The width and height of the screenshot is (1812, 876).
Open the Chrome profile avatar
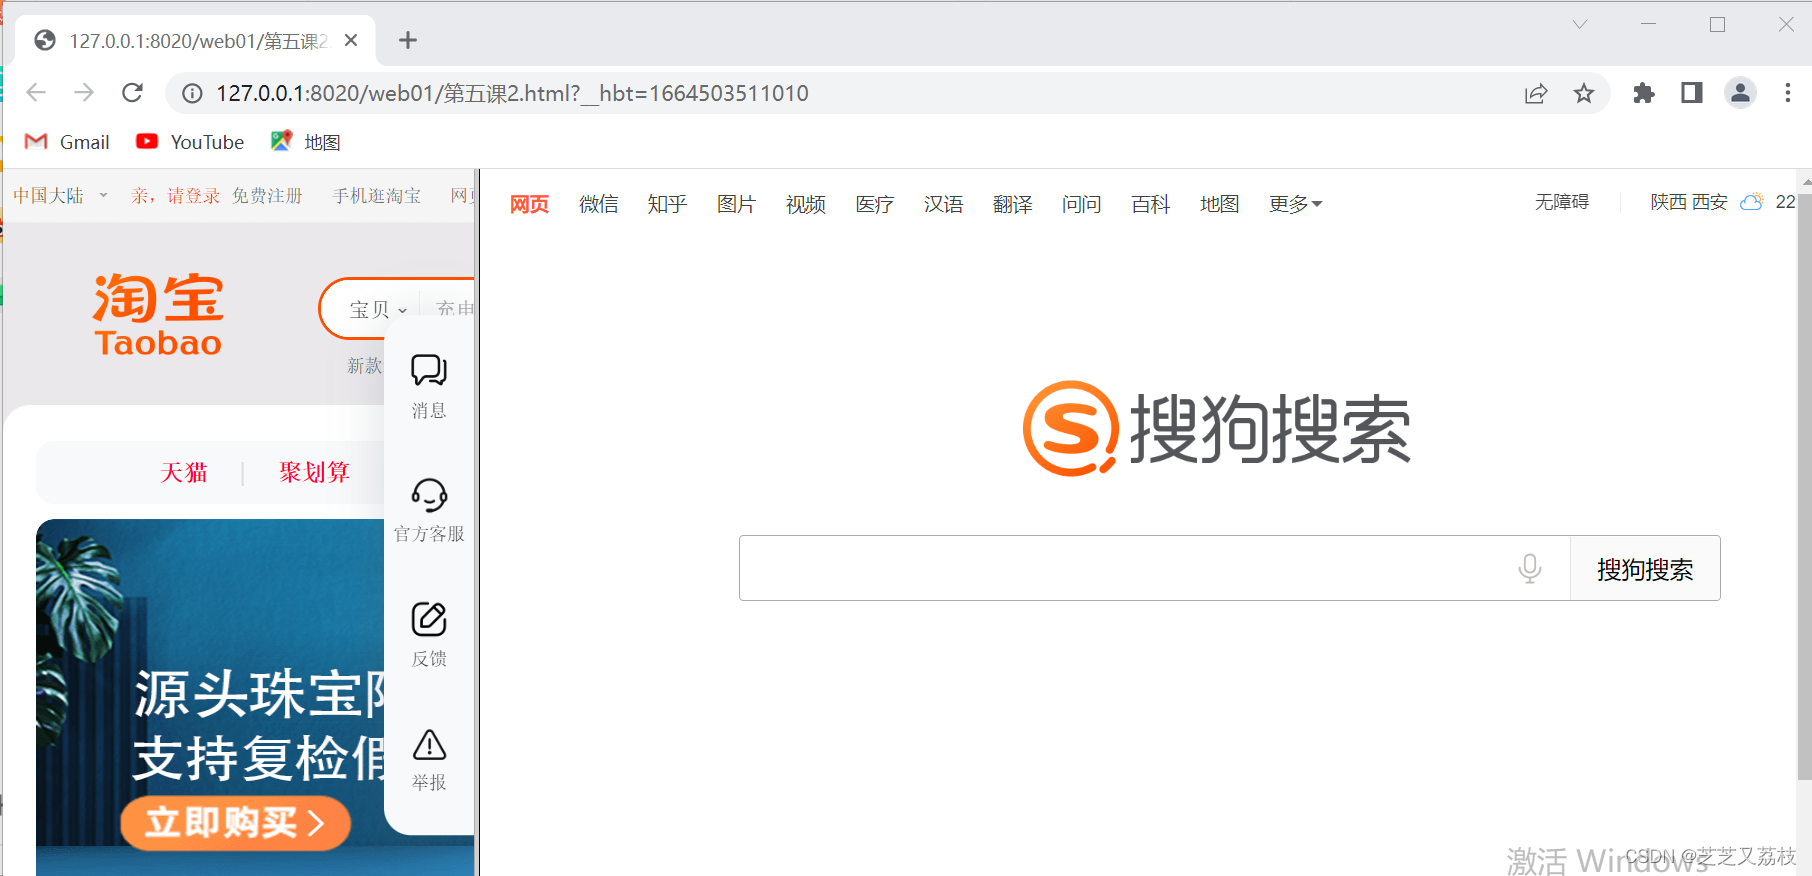(1740, 93)
